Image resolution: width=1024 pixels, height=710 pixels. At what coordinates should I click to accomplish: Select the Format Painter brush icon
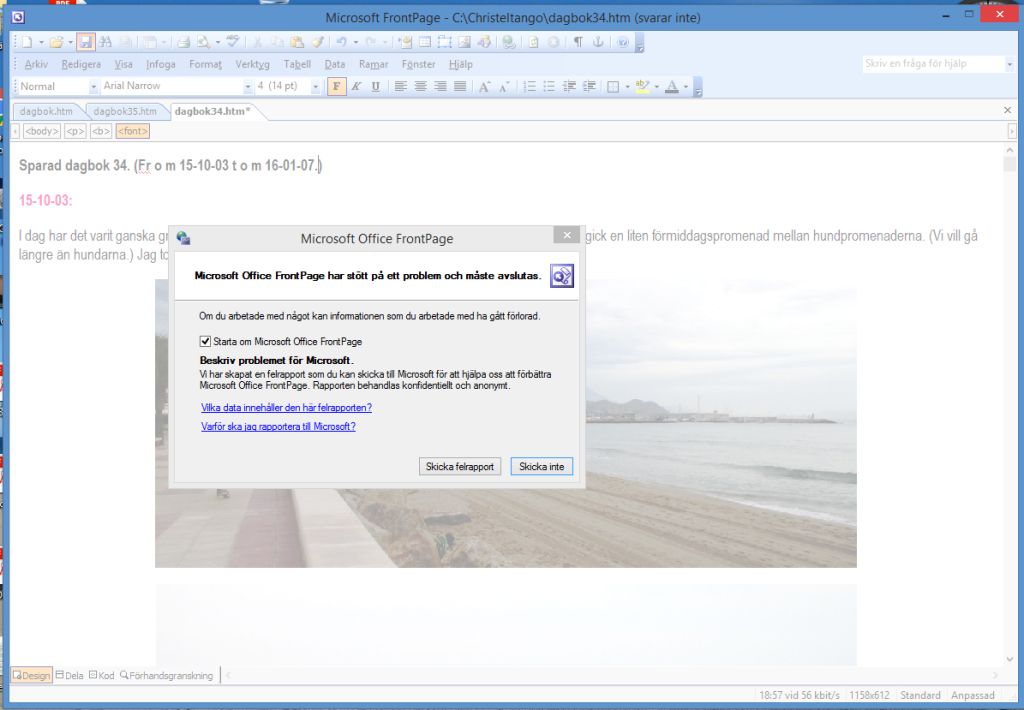click(317, 42)
